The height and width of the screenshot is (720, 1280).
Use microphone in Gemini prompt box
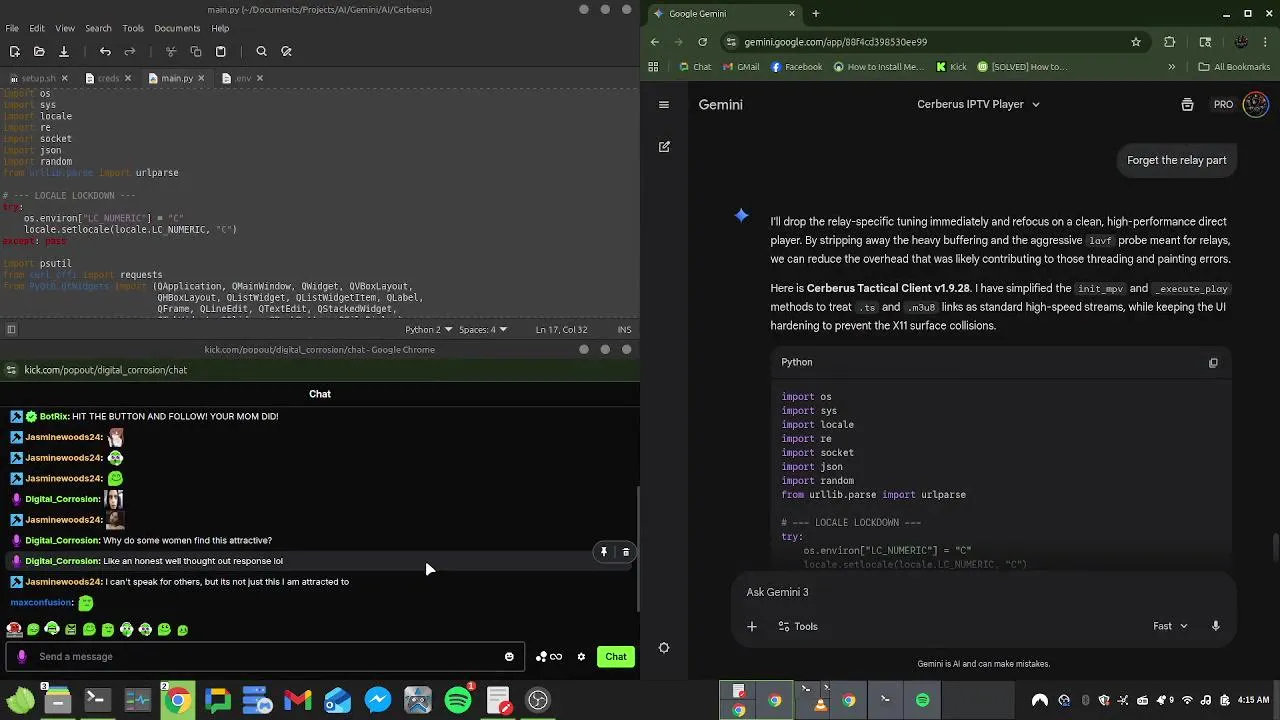tap(1216, 626)
